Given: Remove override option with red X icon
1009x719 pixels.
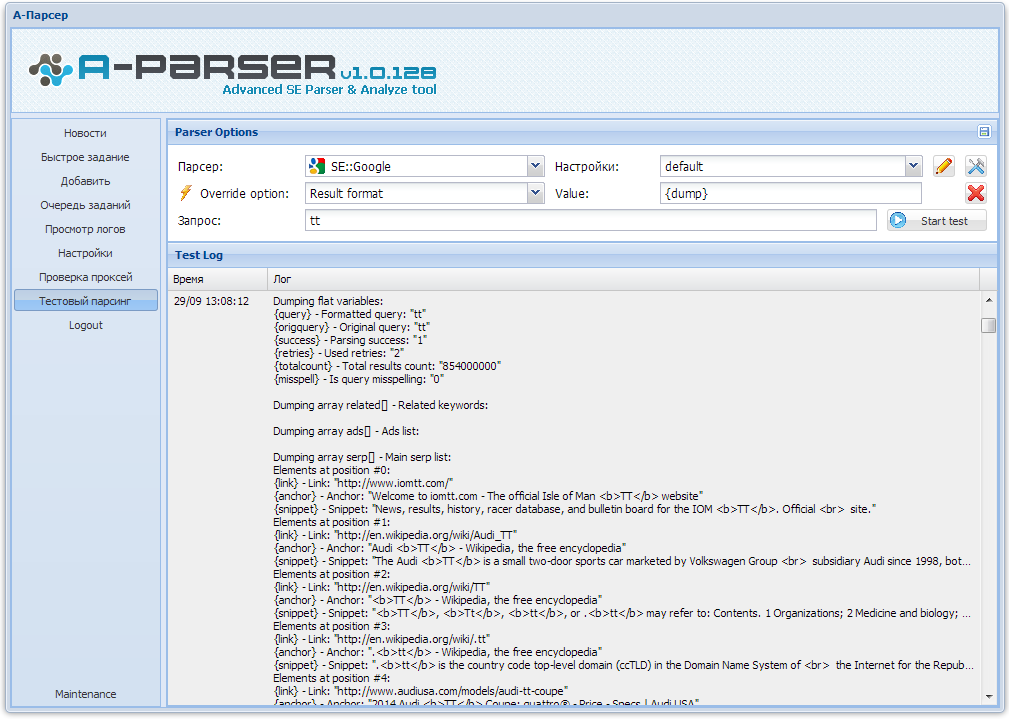Looking at the screenshot, I should 976,193.
